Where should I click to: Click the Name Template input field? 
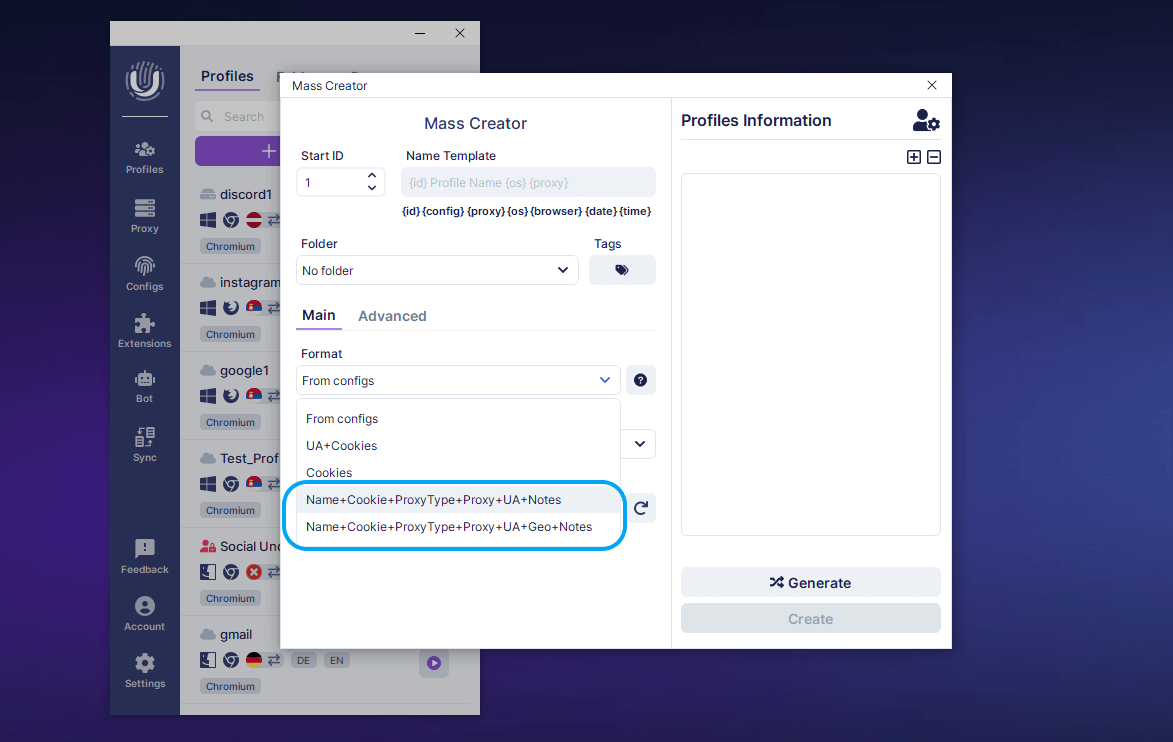(x=528, y=182)
